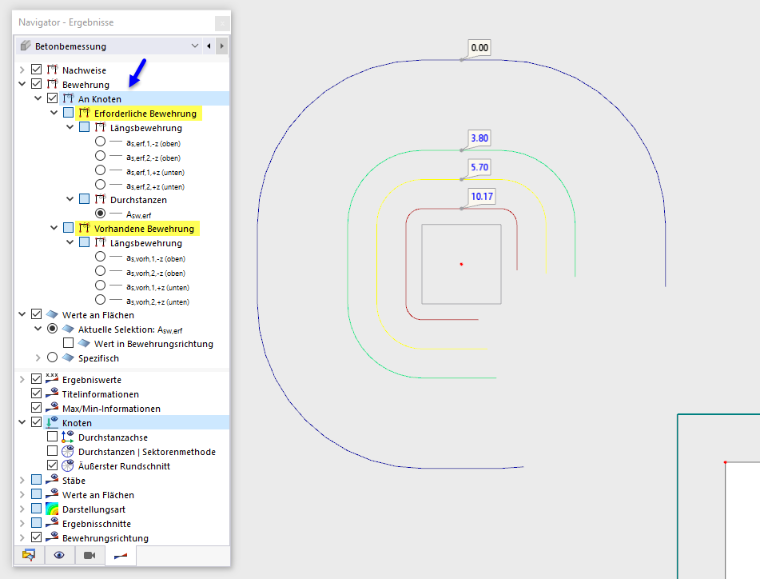Toggle the Bewehrung checkbox

36,84
